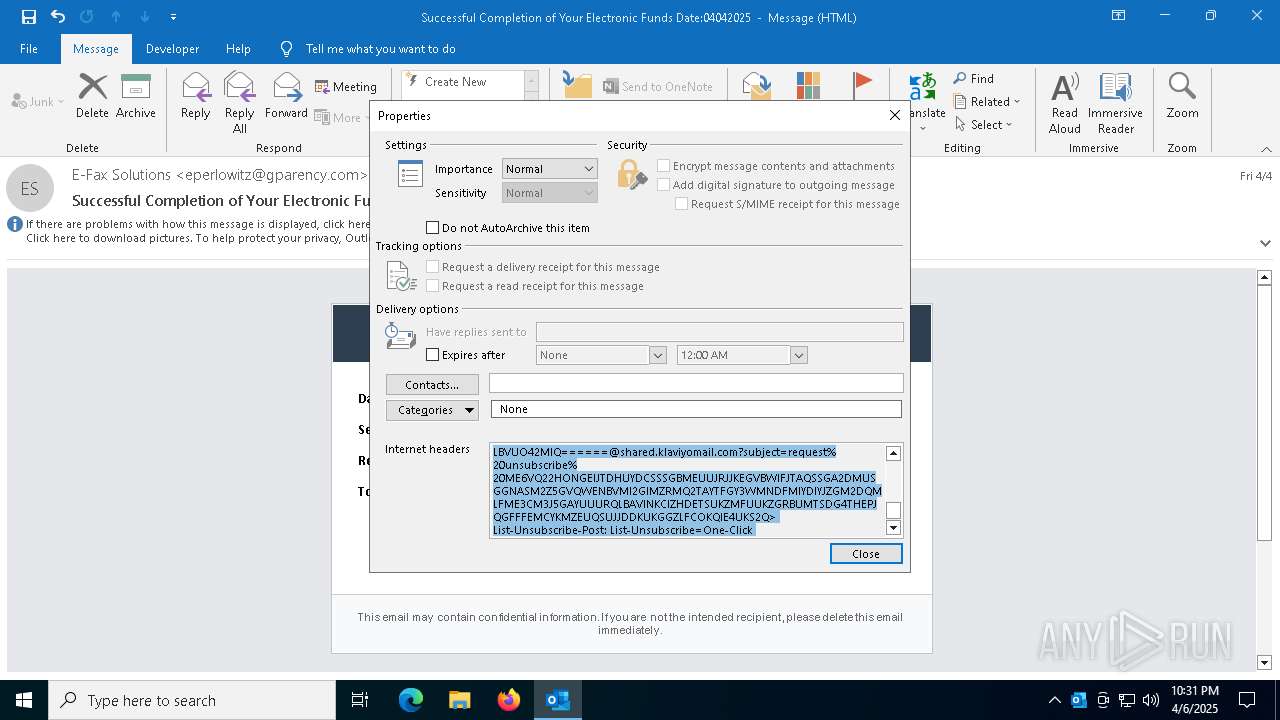Click Internet headers scroll down arrow

pos(894,527)
